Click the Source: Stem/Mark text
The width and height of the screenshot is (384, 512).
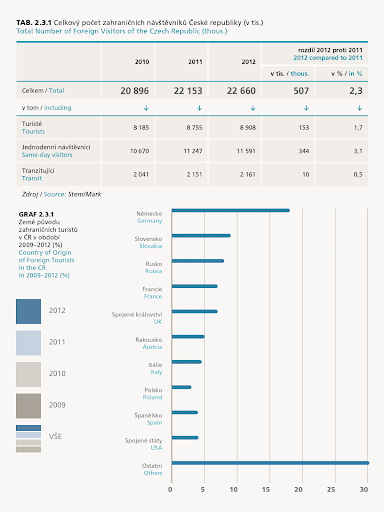72,194
